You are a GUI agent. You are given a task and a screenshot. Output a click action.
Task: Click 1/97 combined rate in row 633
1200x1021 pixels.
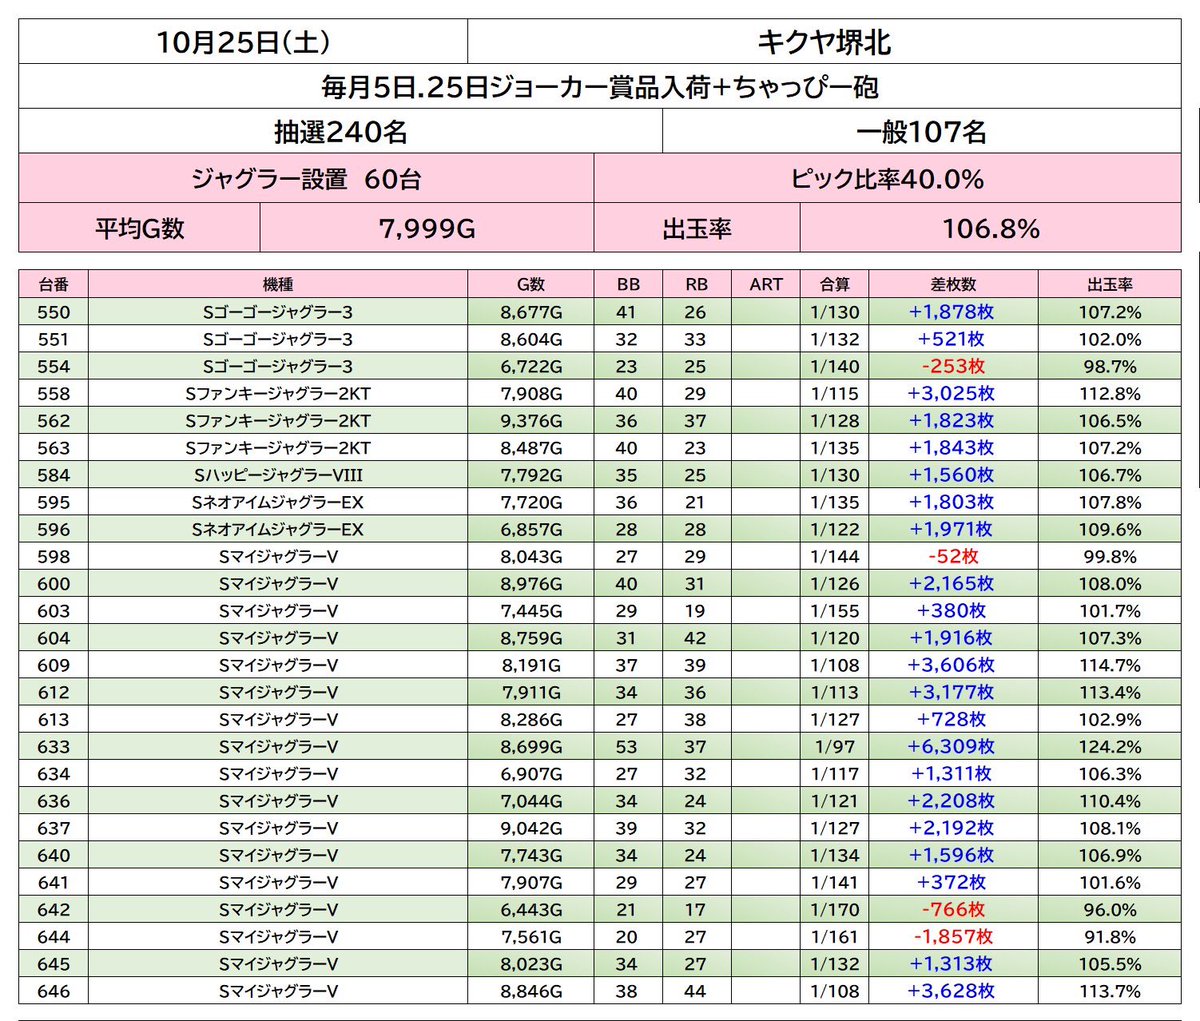pyautogui.click(x=834, y=747)
